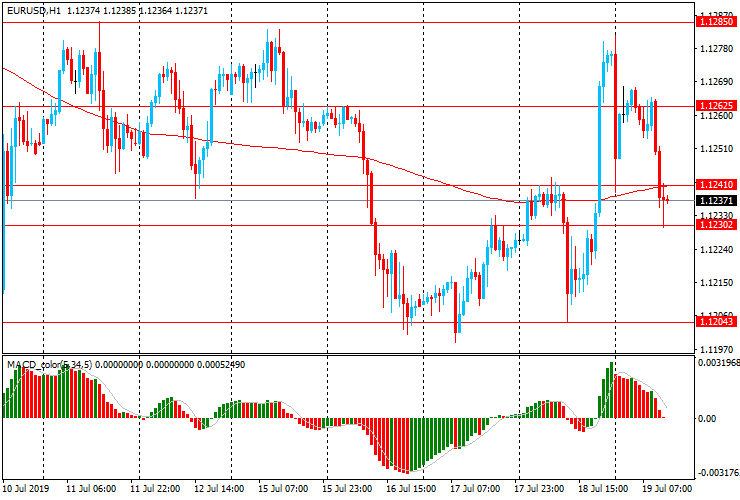Click the 15 Jul 07:00 time label
740x500 pixels.
pos(283,488)
